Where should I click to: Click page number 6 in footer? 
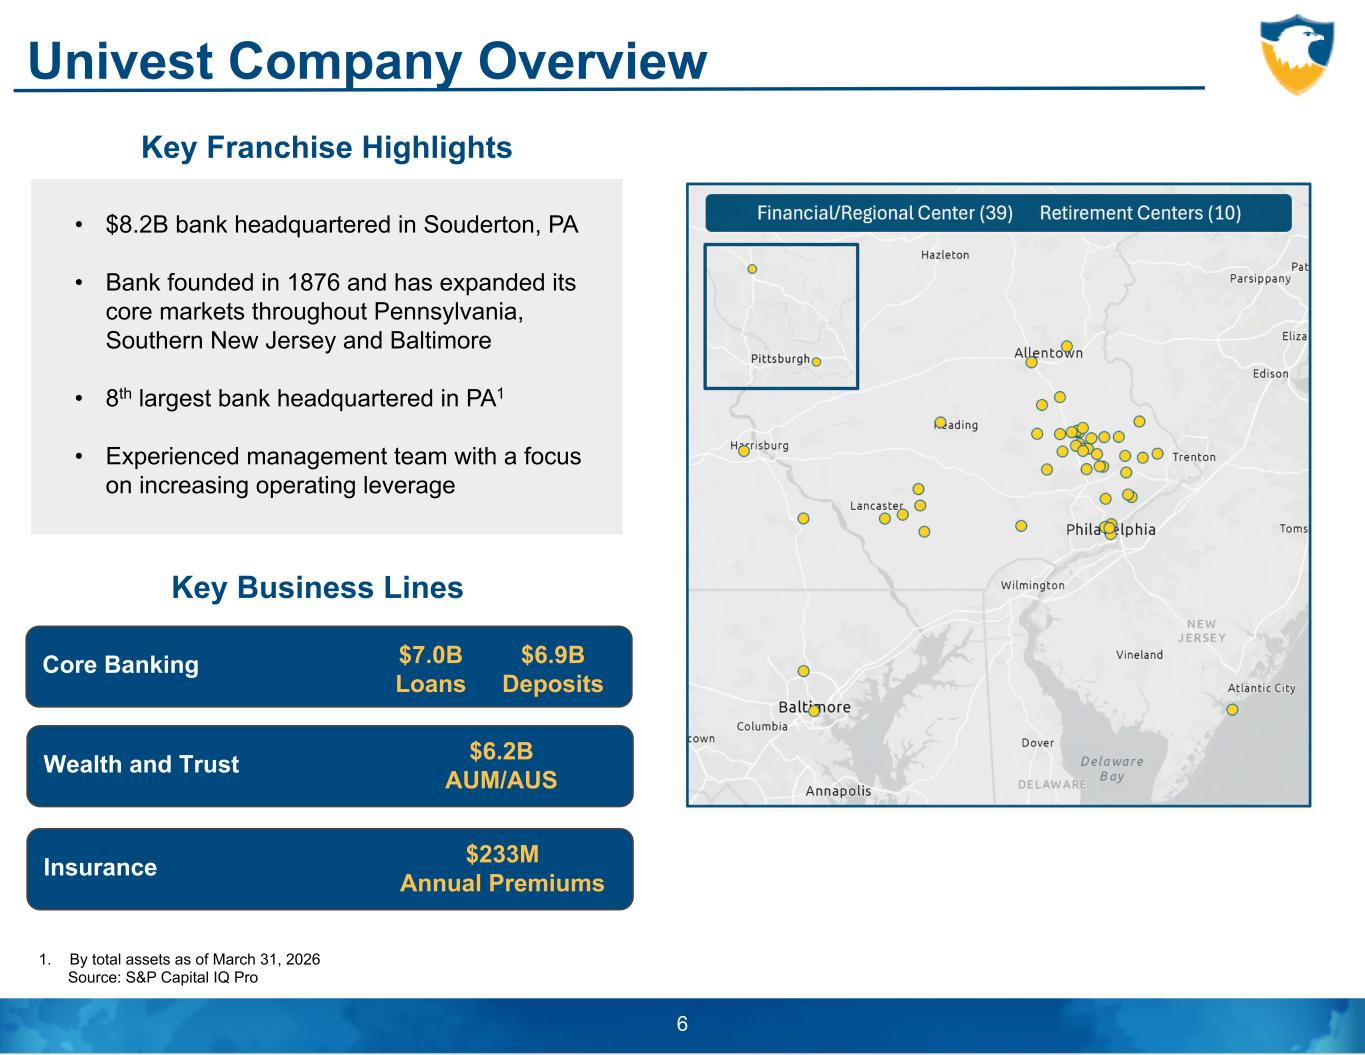pyautogui.click(x=682, y=1024)
